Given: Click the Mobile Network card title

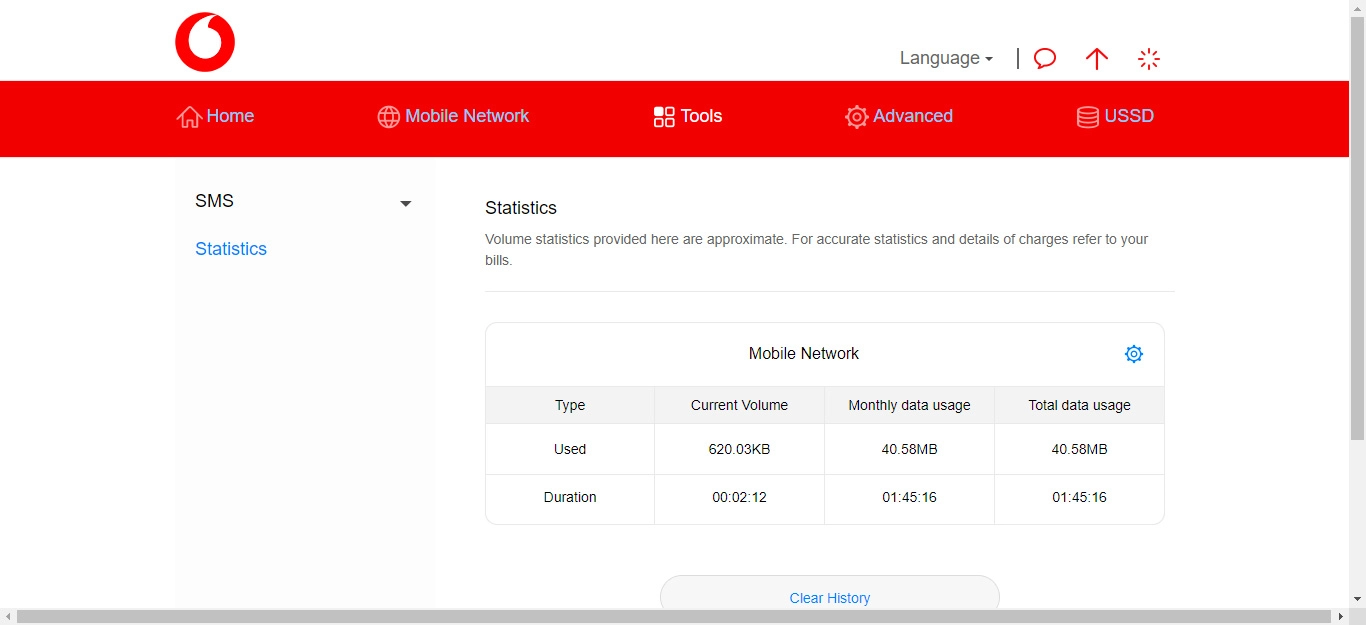Looking at the screenshot, I should pyautogui.click(x=803, y=353).
